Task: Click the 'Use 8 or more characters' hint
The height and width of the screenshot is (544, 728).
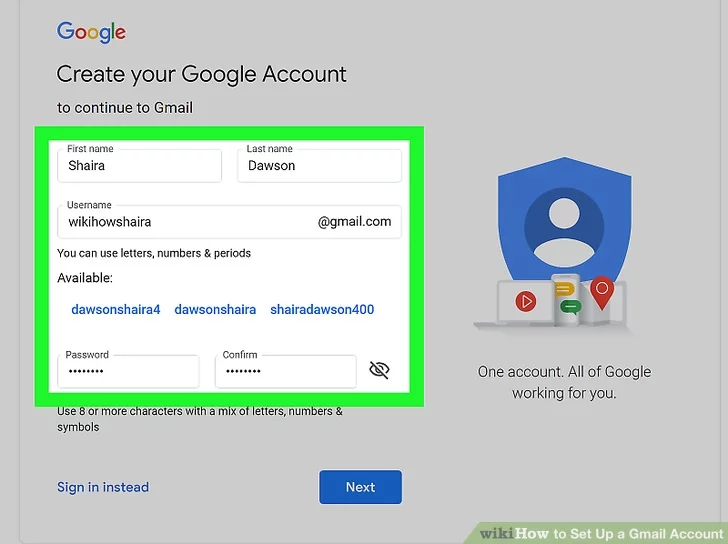Action: point(200,419)
